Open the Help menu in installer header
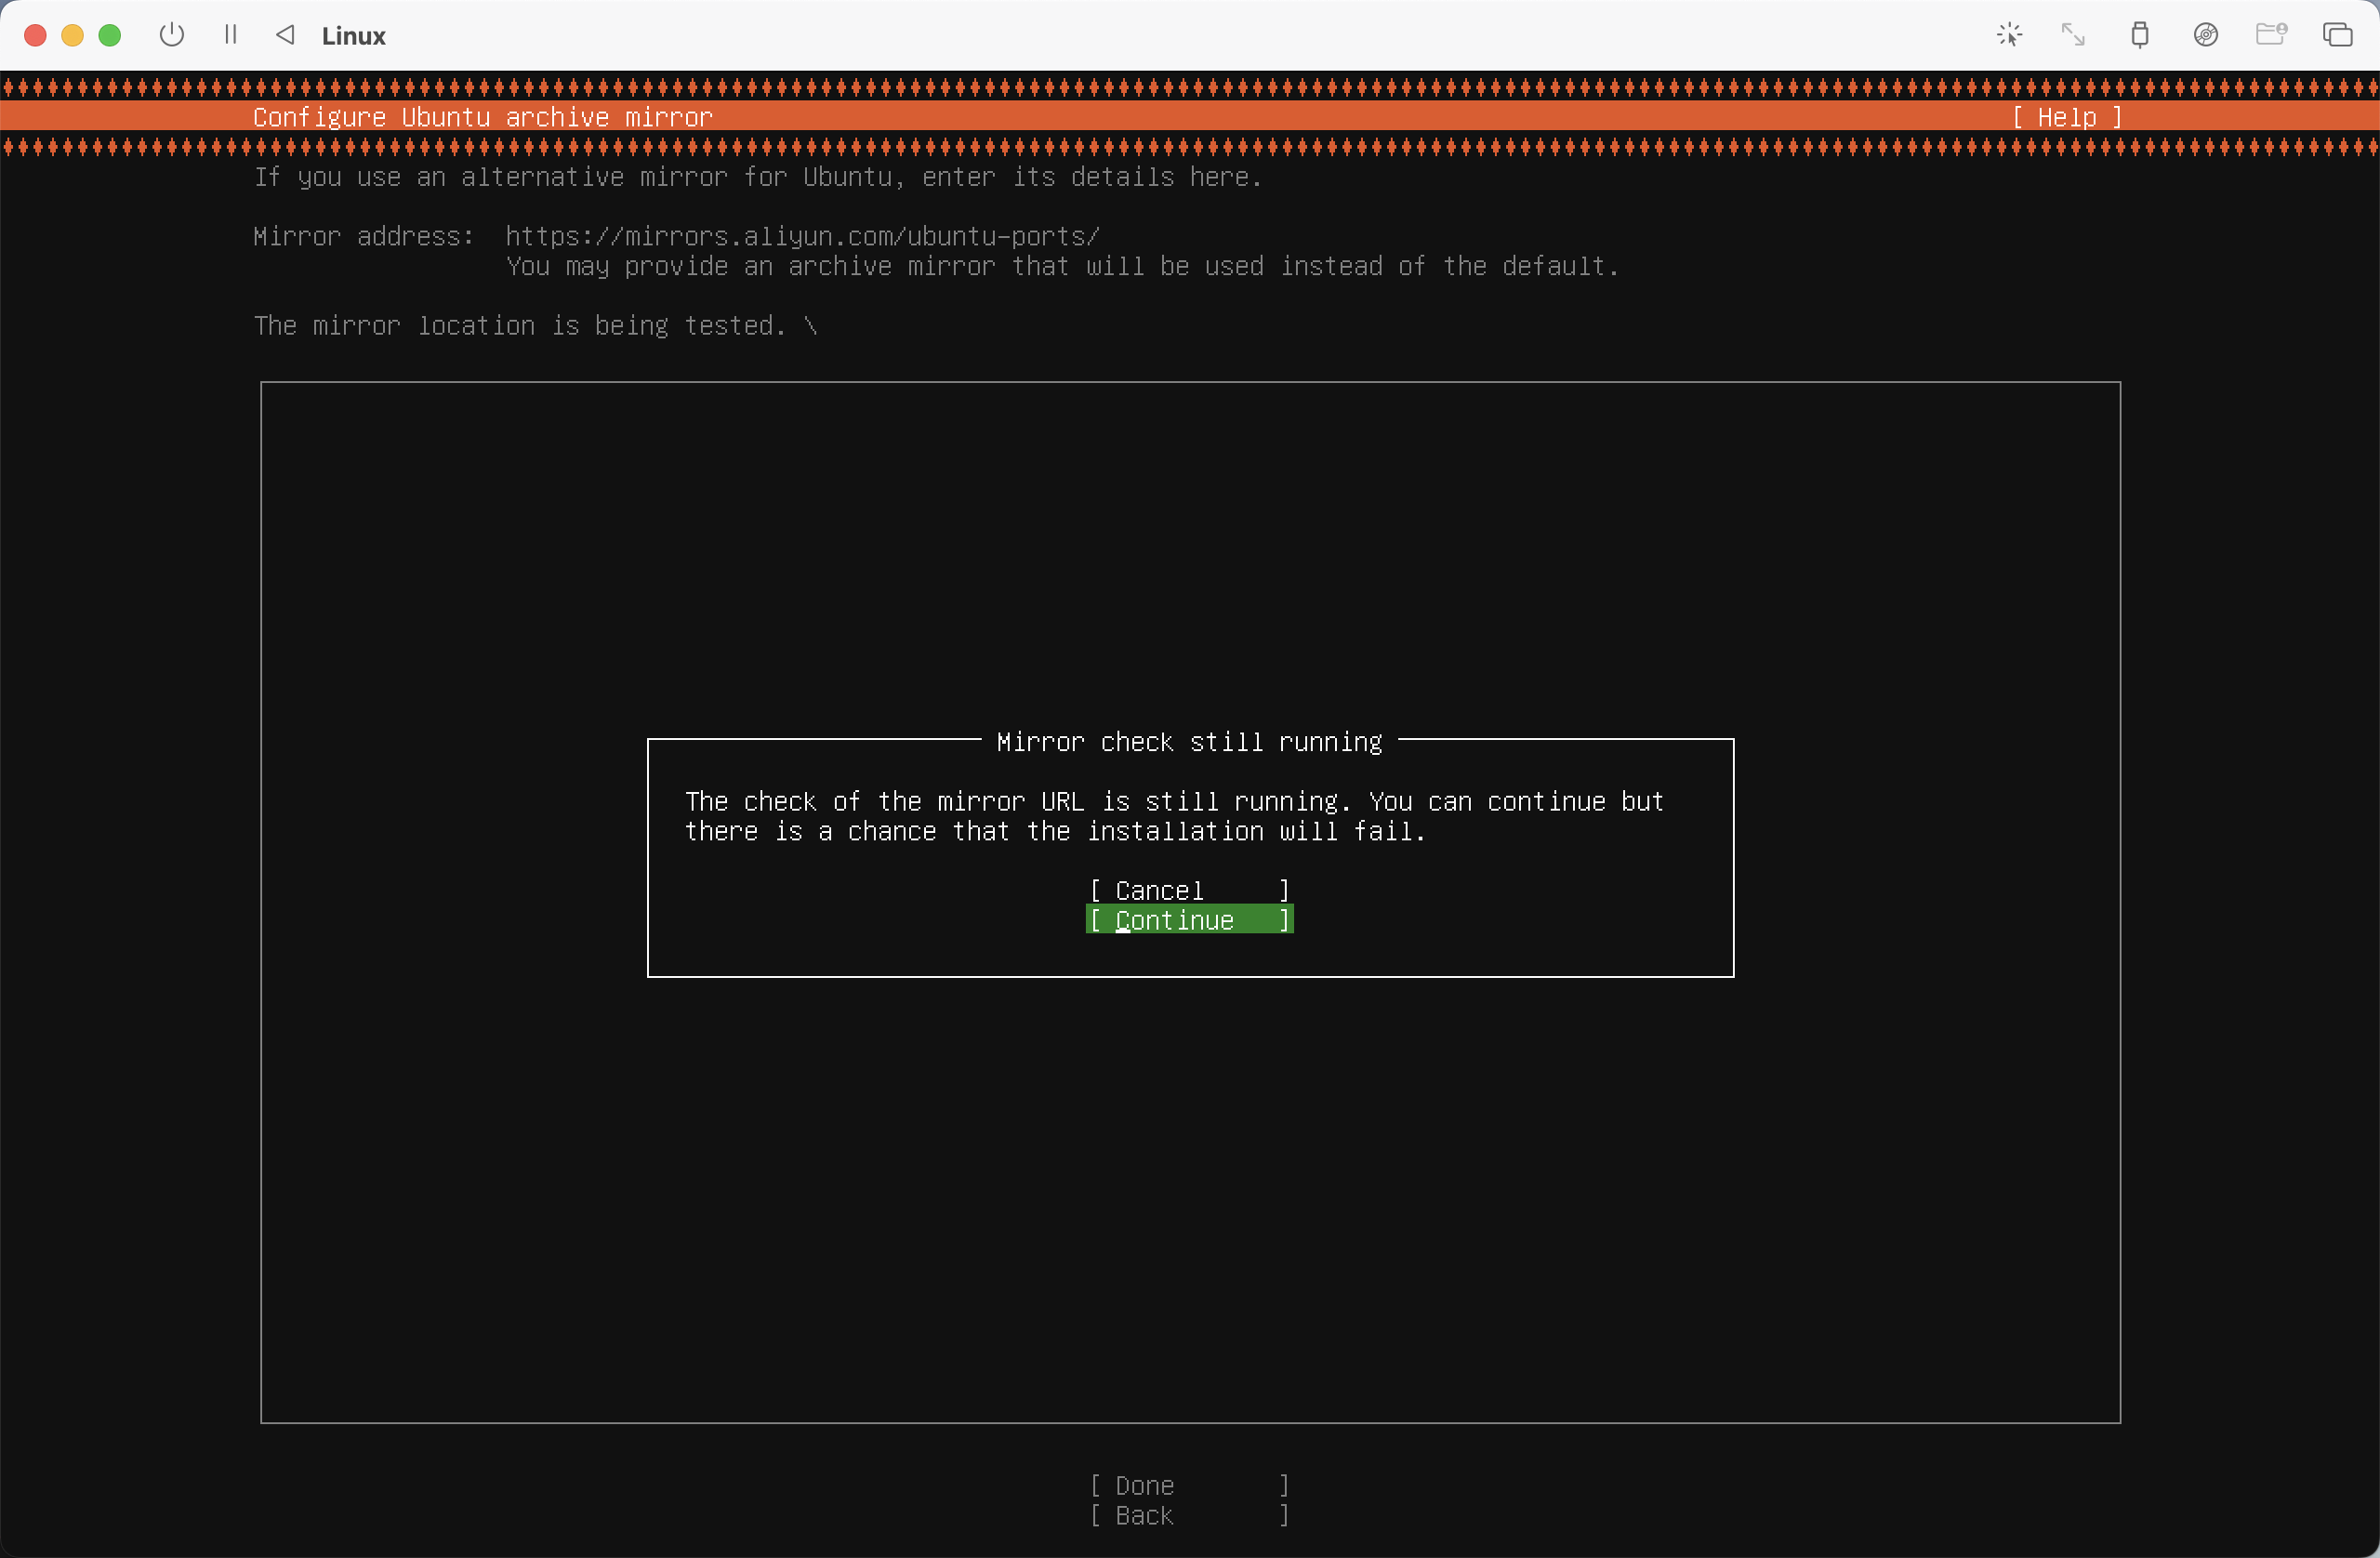 coord(2066,117)
